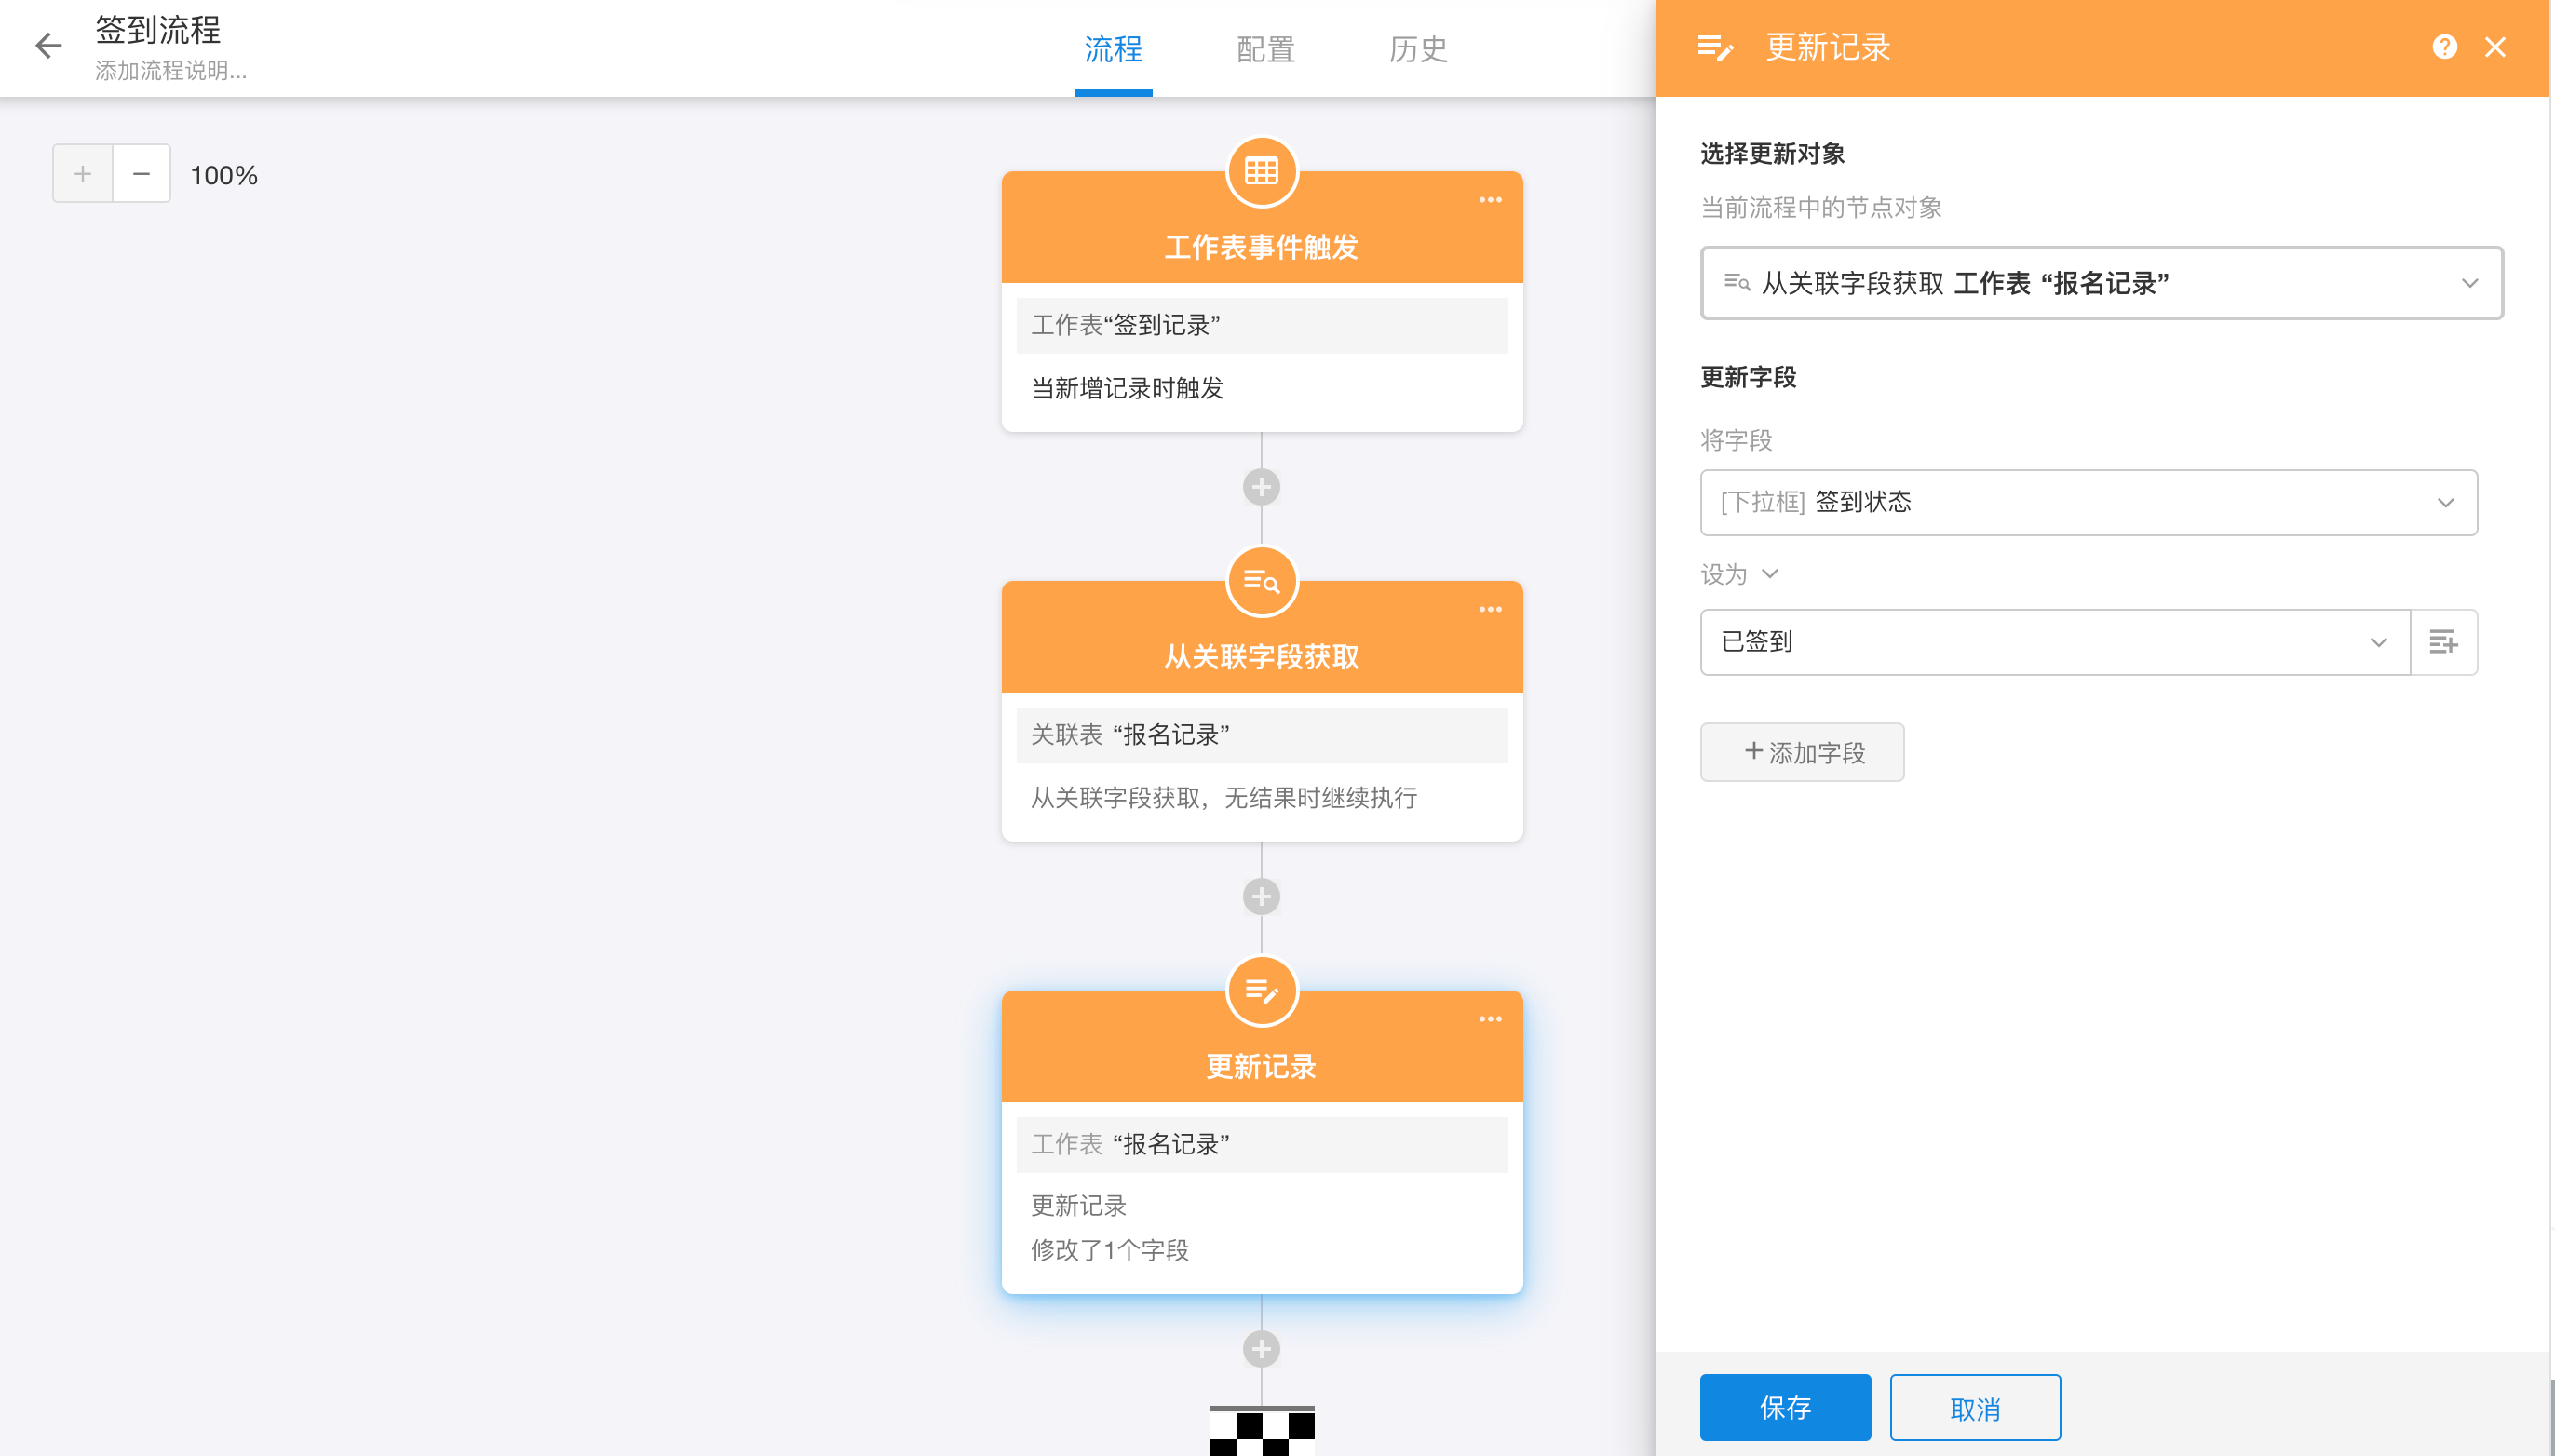
Task: Add node after 更新记录 with plus
Action: tap(1261, 1349)
